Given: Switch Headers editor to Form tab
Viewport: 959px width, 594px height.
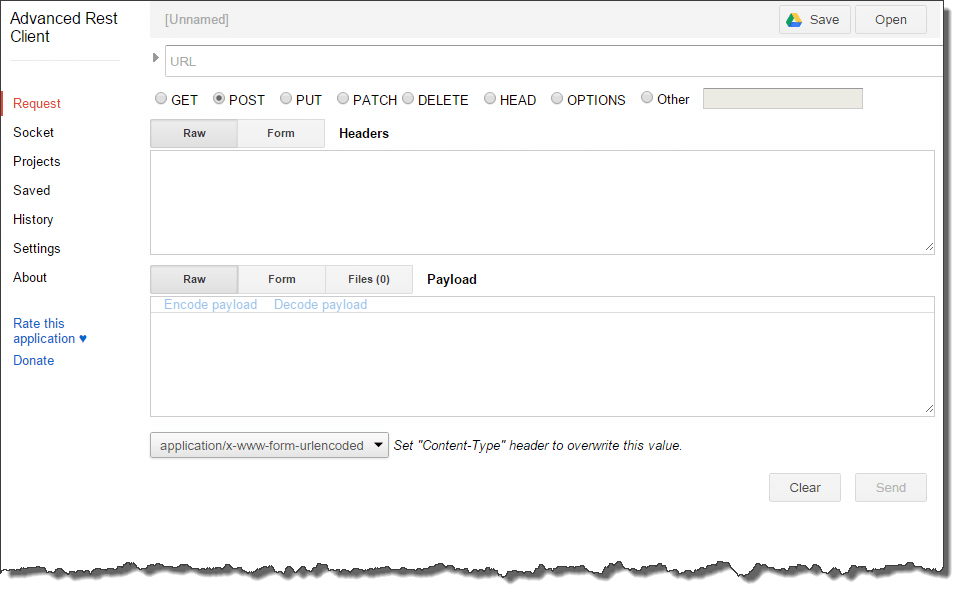Looking at the screenshot, I should click(x=281, y=133).
